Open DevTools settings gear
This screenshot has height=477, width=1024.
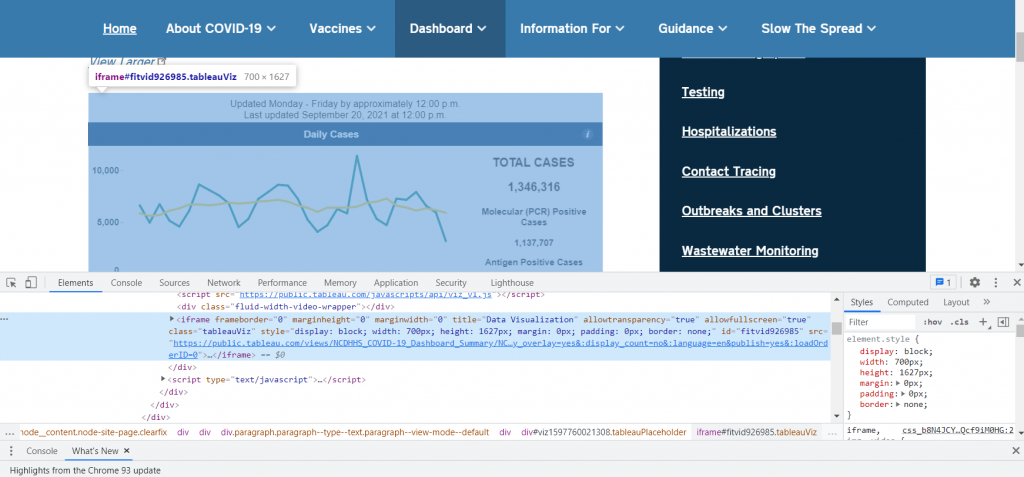pyautogui.click(x=974, y=282)
